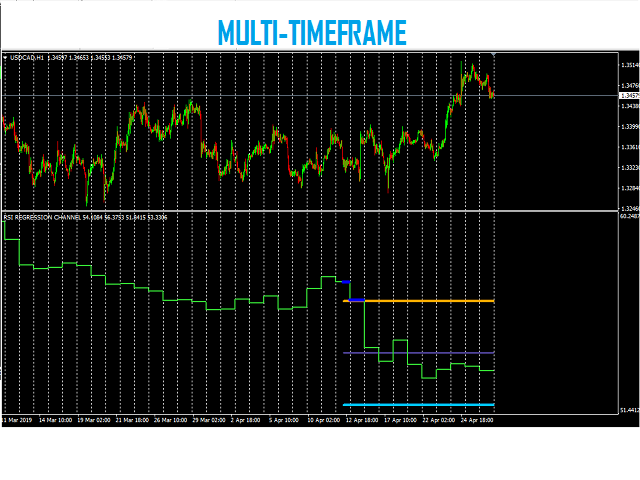Click the short blue marker above orange line

[x=346, y=282]
